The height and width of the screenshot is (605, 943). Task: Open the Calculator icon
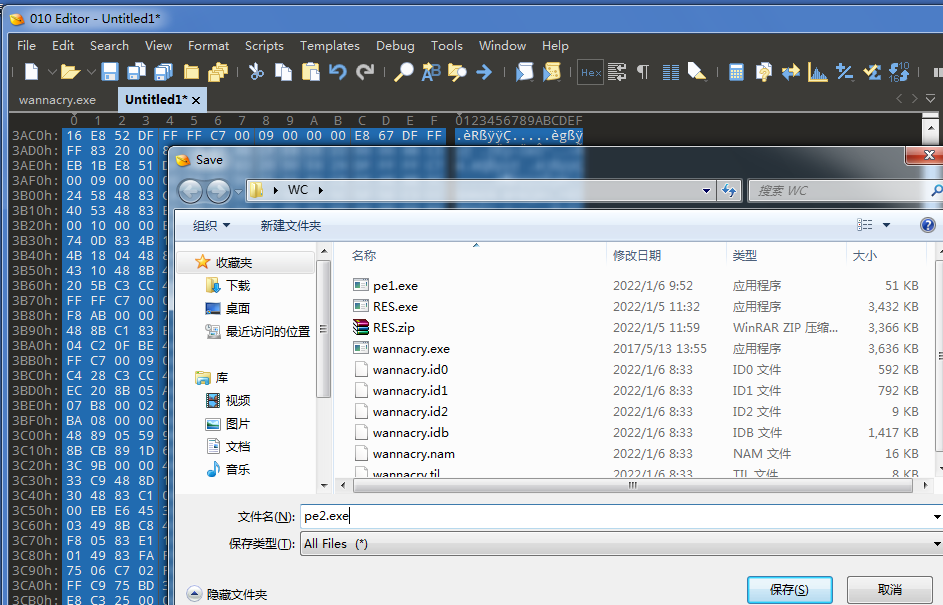[736, 72]
